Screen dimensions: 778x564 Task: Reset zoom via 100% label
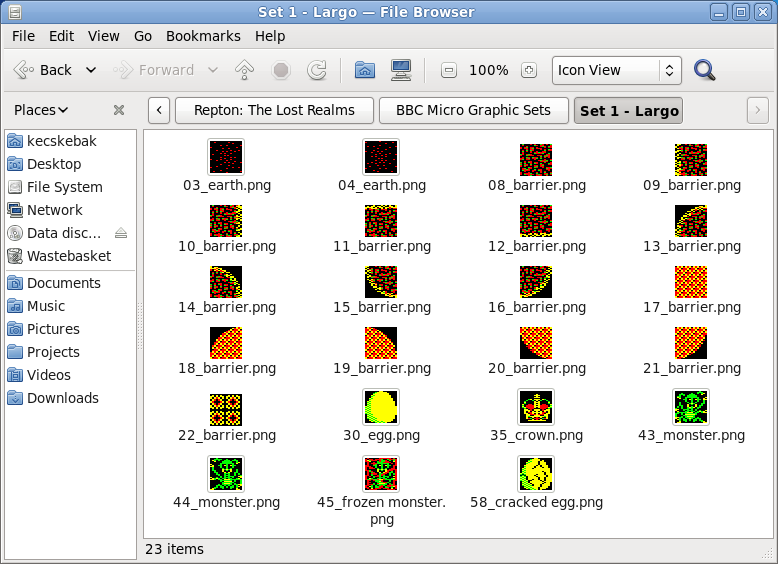tap(489, 70)
